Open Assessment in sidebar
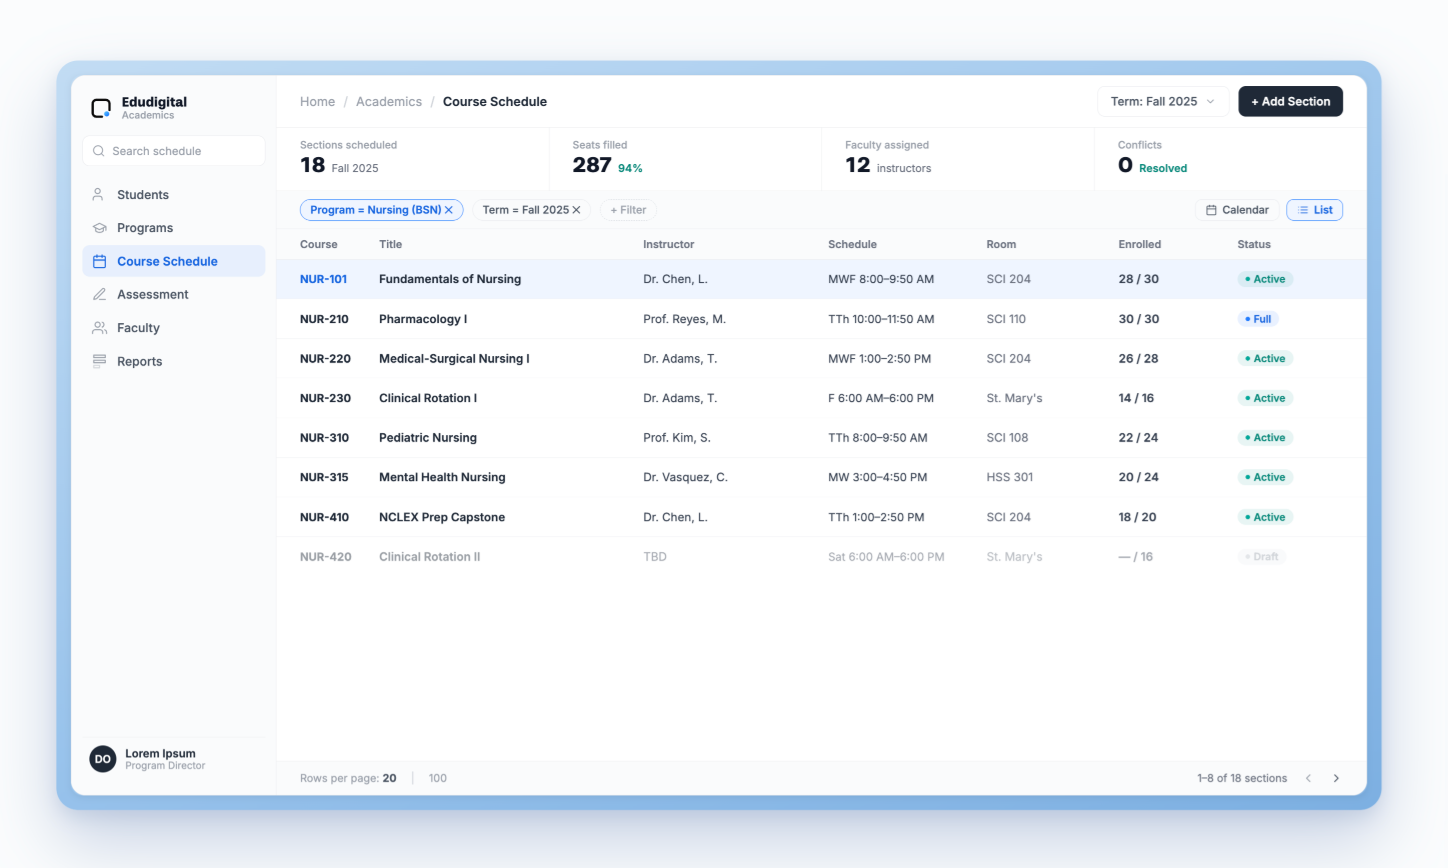This screenshot has width=1448, height=868. pyautogui.click(x=174, y=294)
